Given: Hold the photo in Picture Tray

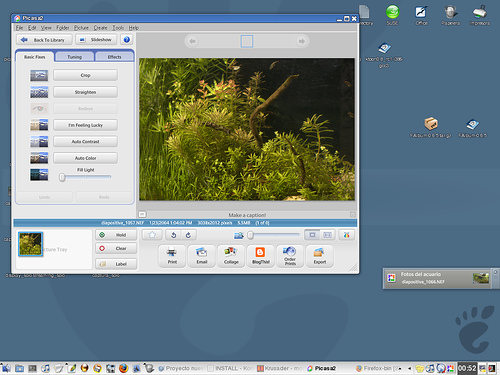Looking at the screenshot, I should point(116,235).
